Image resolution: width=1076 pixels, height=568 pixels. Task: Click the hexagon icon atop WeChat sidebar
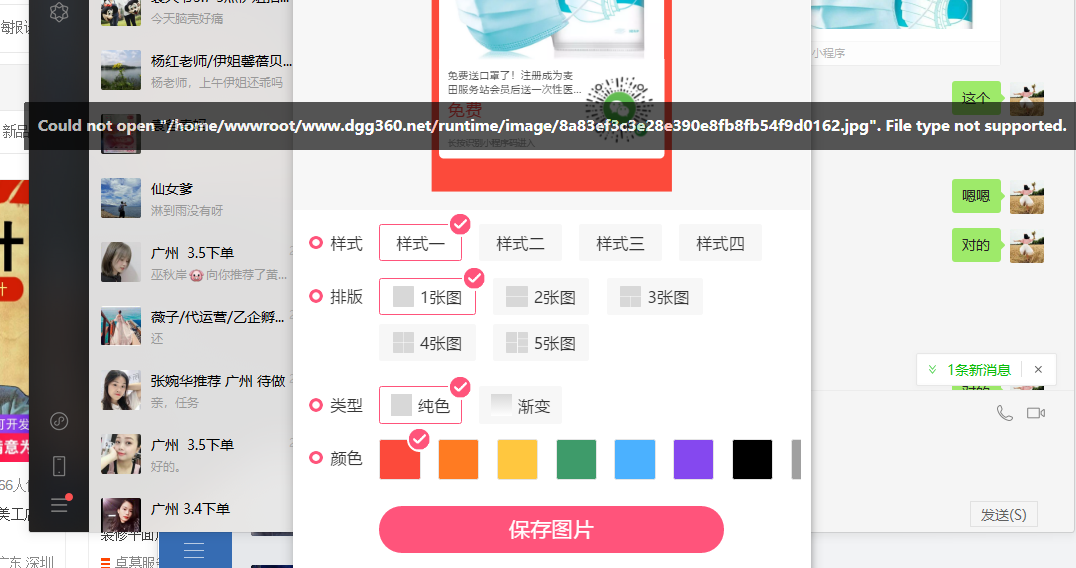pyautogui.click(x=60, y=12)
